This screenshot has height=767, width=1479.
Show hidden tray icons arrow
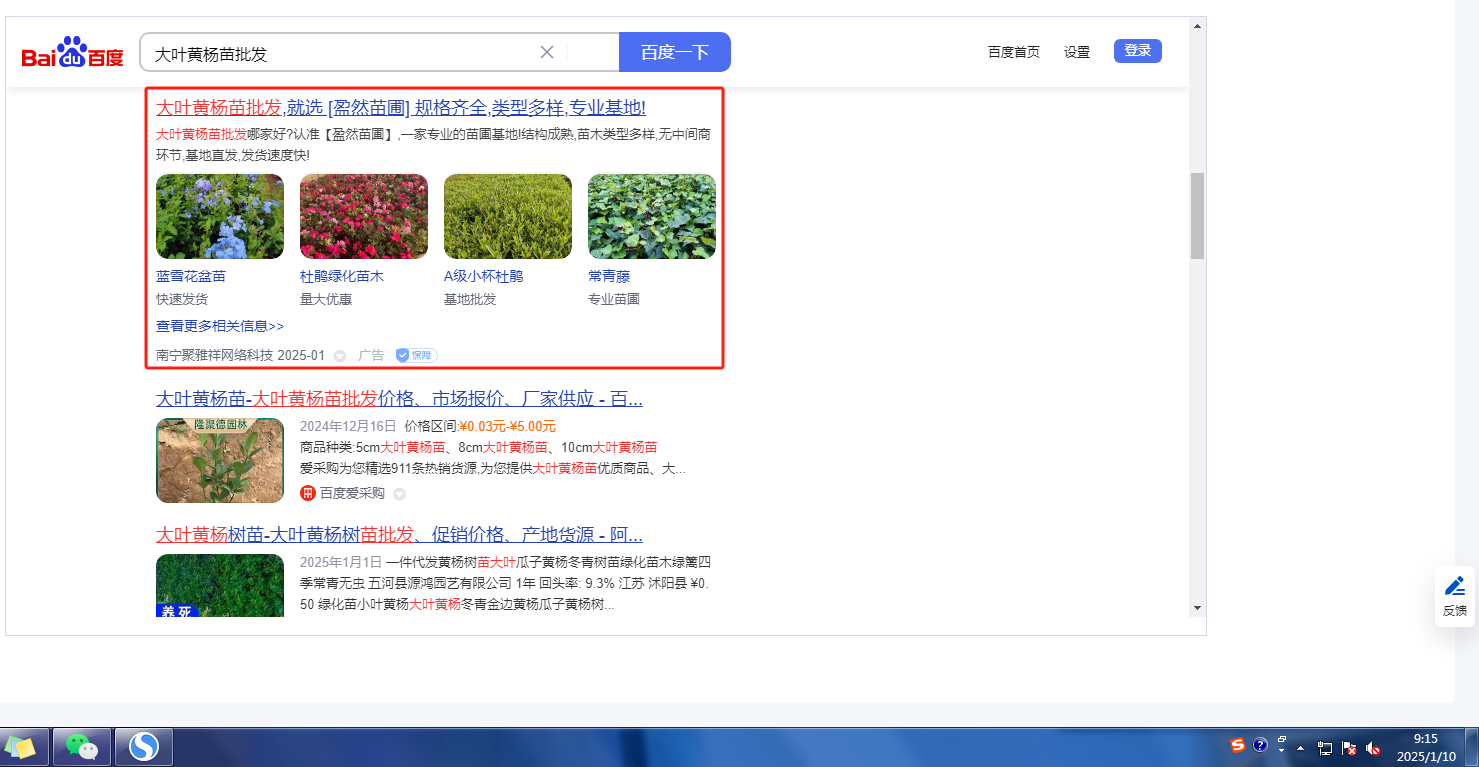click(1301, 747)
